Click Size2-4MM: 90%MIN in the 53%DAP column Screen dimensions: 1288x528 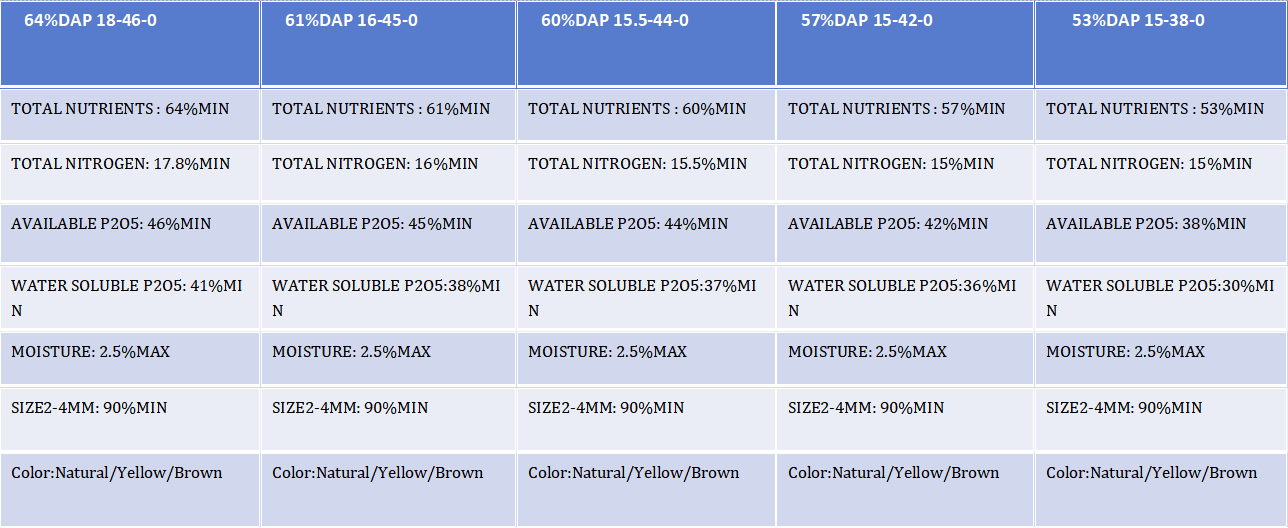click(x=1161, y=418)
